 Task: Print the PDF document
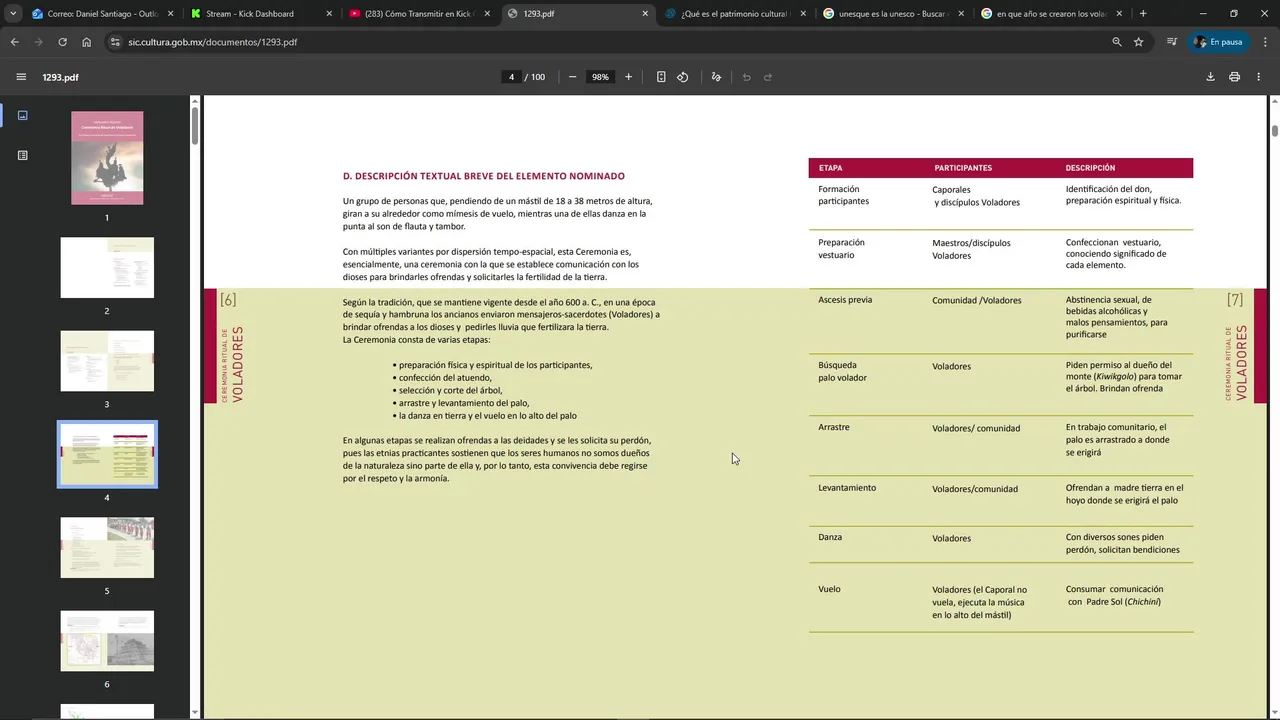1234,77
